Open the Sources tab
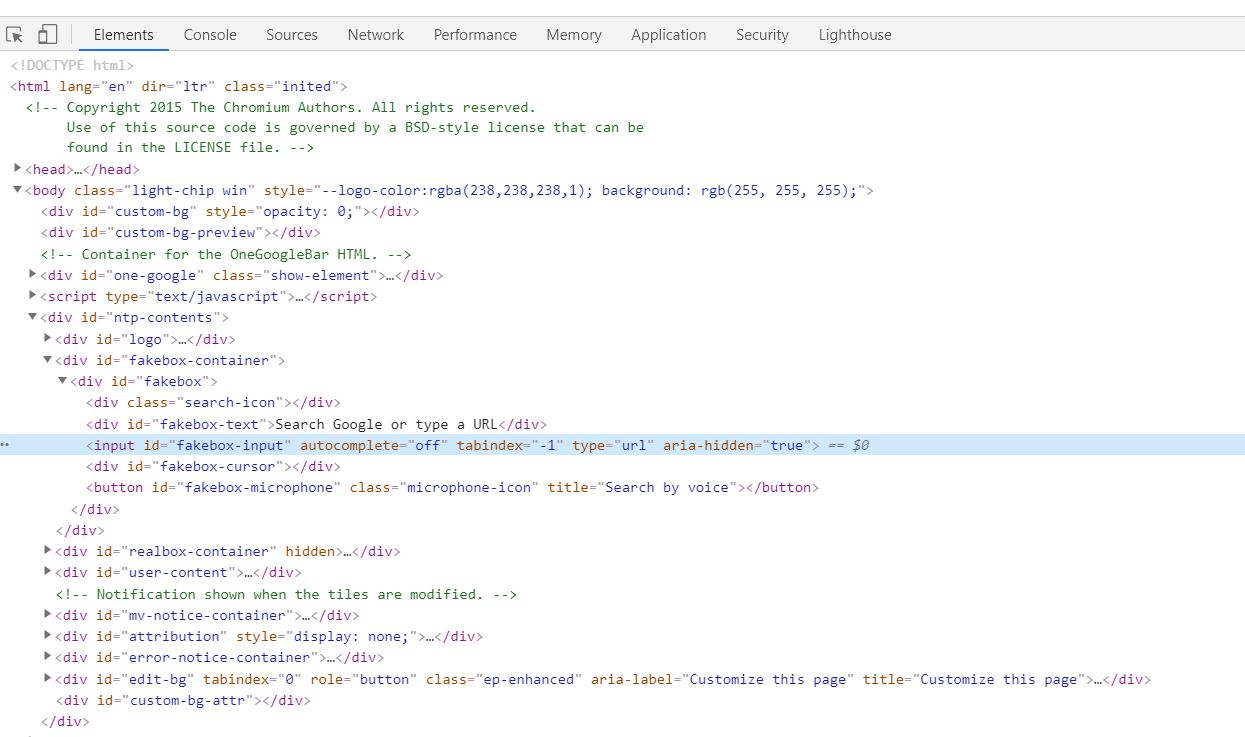The image size is (1245, 737). coord(292,35)
